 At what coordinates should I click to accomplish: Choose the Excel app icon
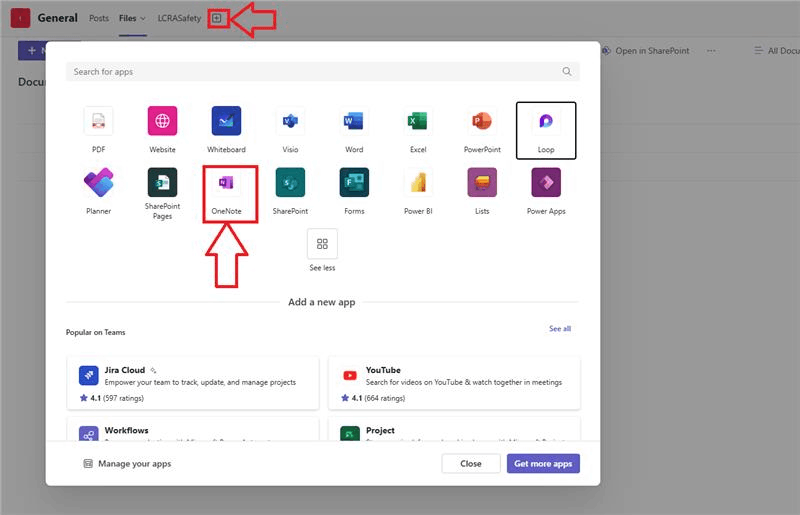click(418, 121)
